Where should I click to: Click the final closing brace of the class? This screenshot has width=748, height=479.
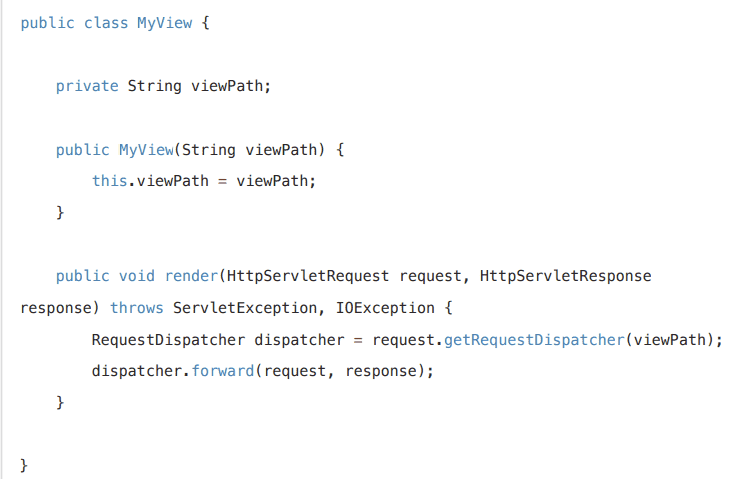click(x=24, y=465)
